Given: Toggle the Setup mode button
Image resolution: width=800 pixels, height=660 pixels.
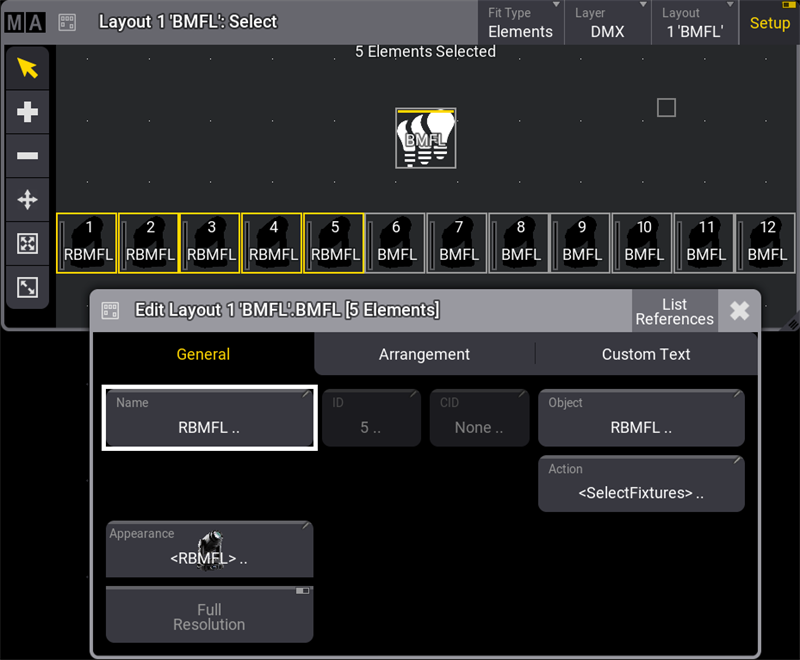Looking at the screenshot, I should pyautogui.click(x=769, y=22).
